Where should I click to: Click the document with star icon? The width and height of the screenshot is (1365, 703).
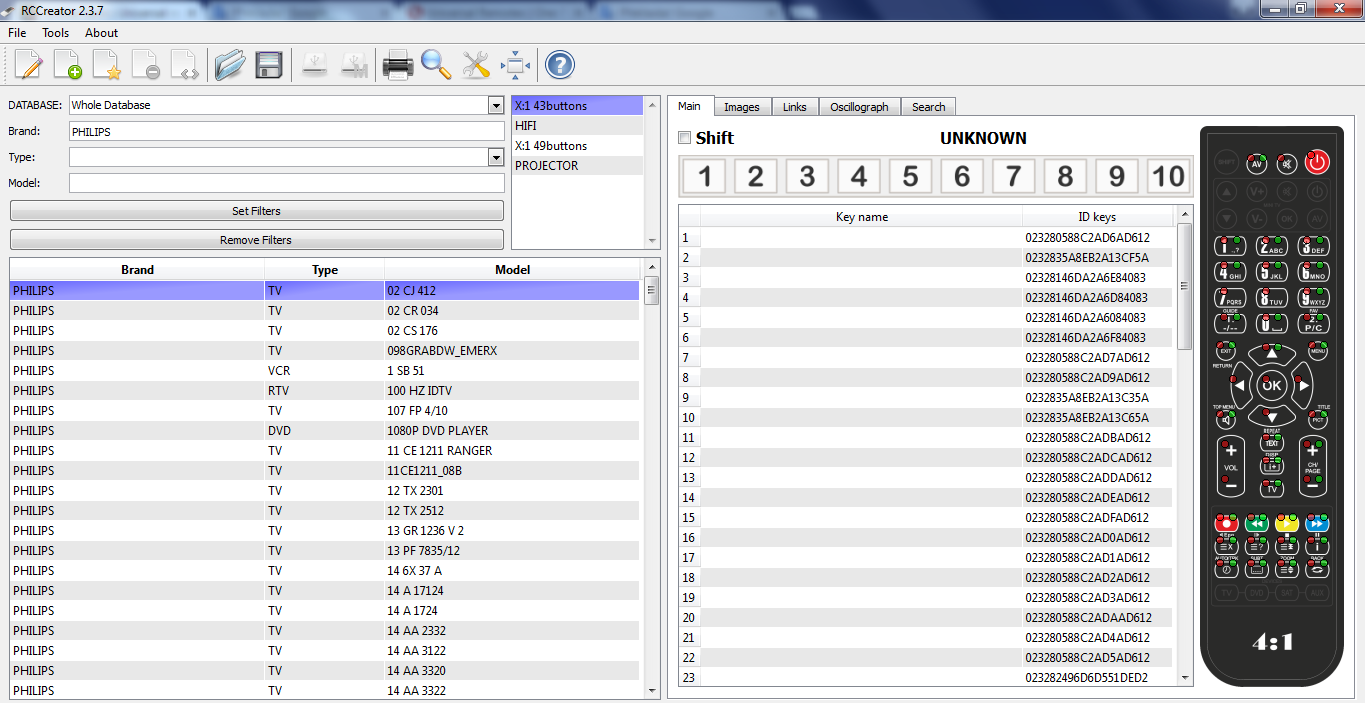tap(107, 66)
